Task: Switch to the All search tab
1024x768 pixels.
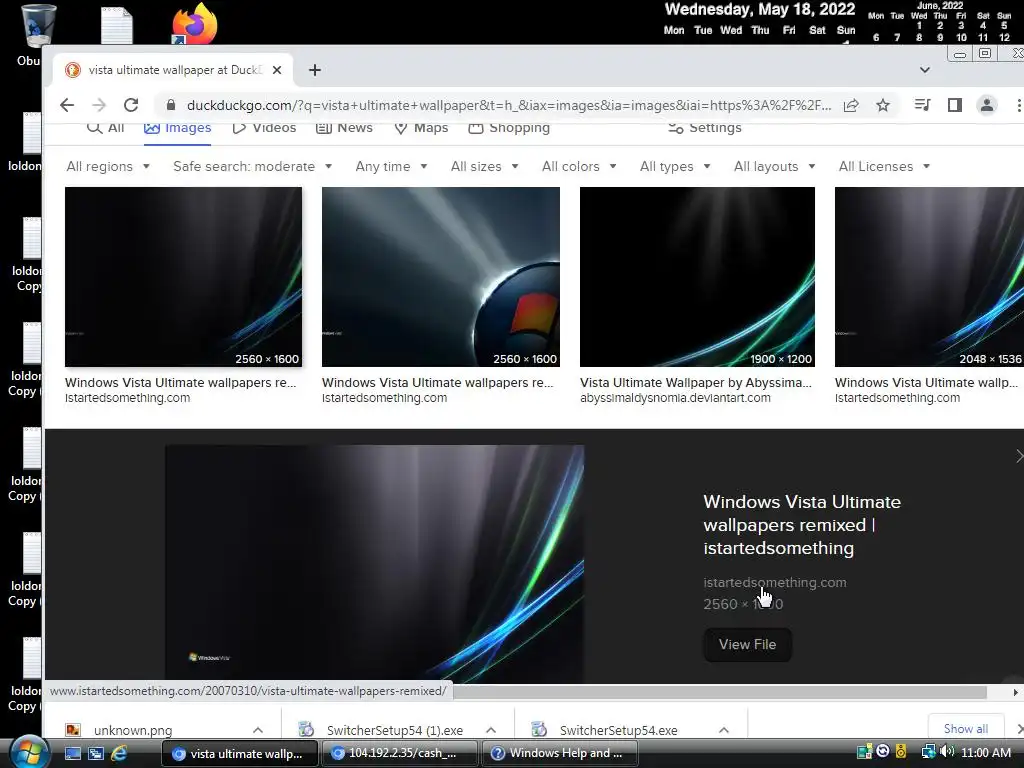Action: click(x=106, y=127)
